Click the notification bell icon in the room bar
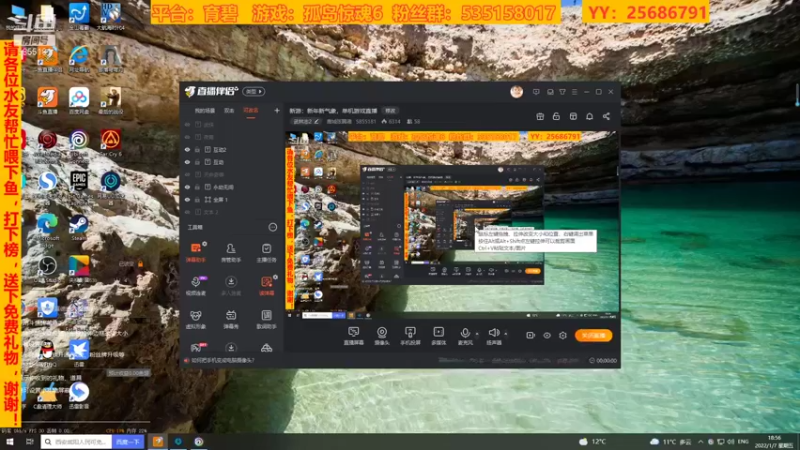The height and width of the screenshot is (450, 800). pyautogui.click(x=589, y=116)
